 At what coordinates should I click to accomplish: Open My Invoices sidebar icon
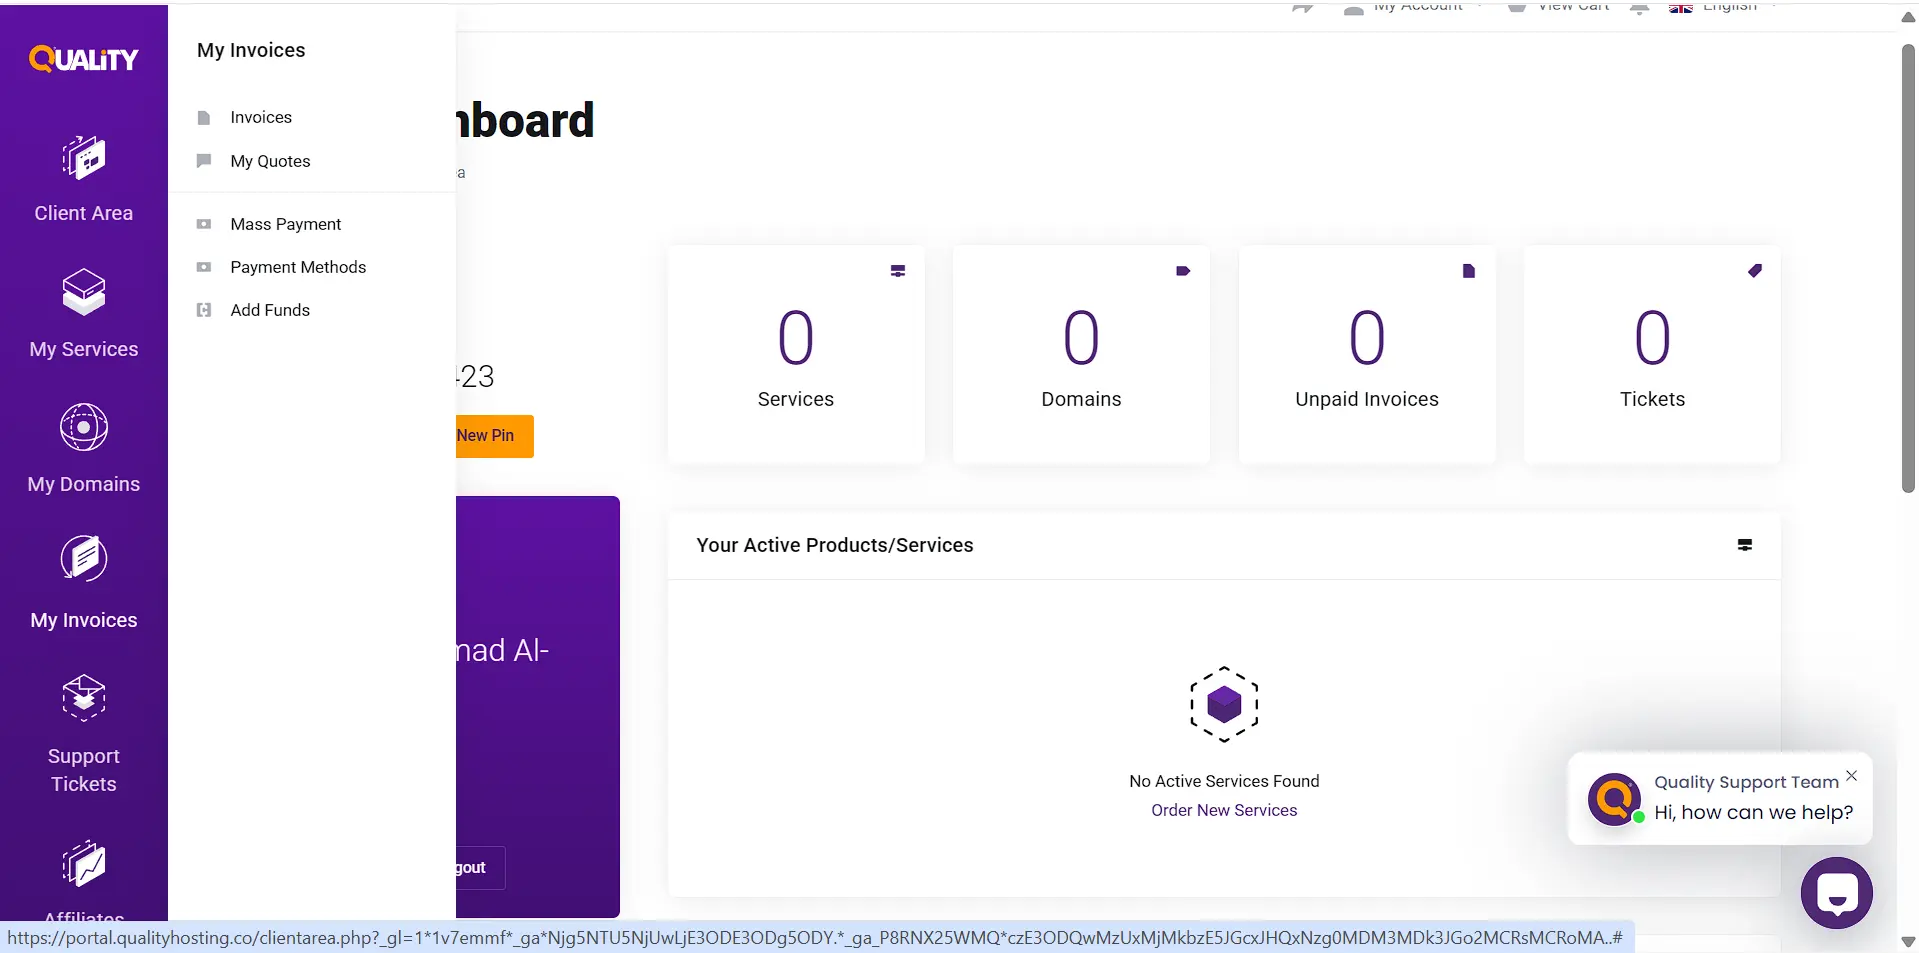[x=84, y=559]
